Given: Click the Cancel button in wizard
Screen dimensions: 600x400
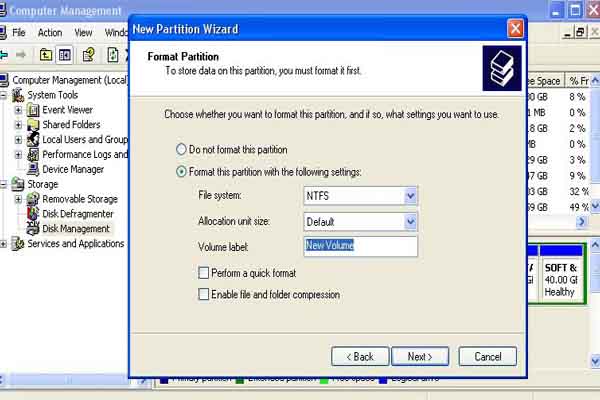Looking at the screenshot, I should [x=487, y=356].
